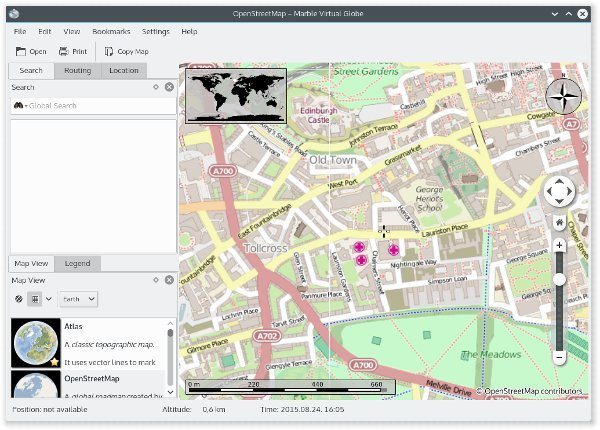Select the Atlas map theme thumbnail
This screenshot has height=430, width=600.
pos(36,343)
